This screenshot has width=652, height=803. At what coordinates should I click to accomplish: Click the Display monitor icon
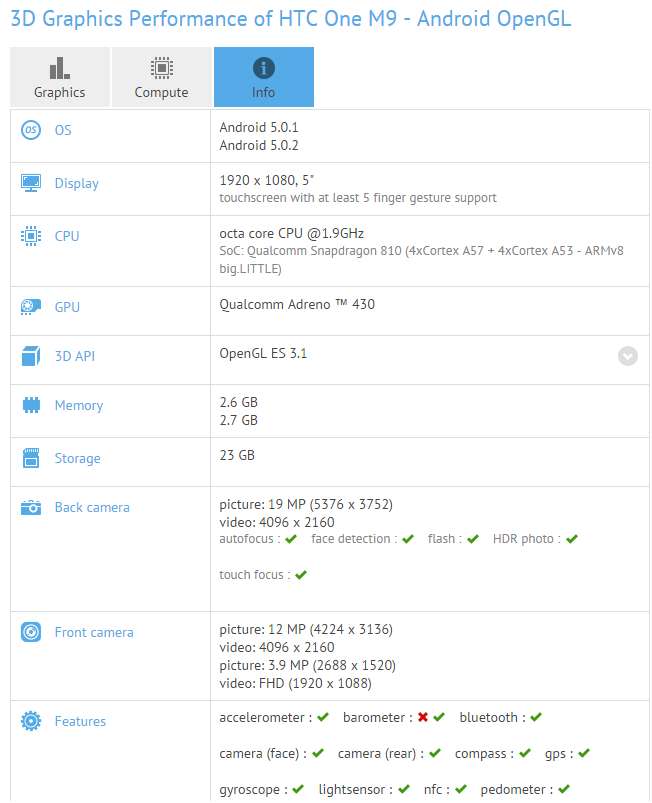click(31, 183)
